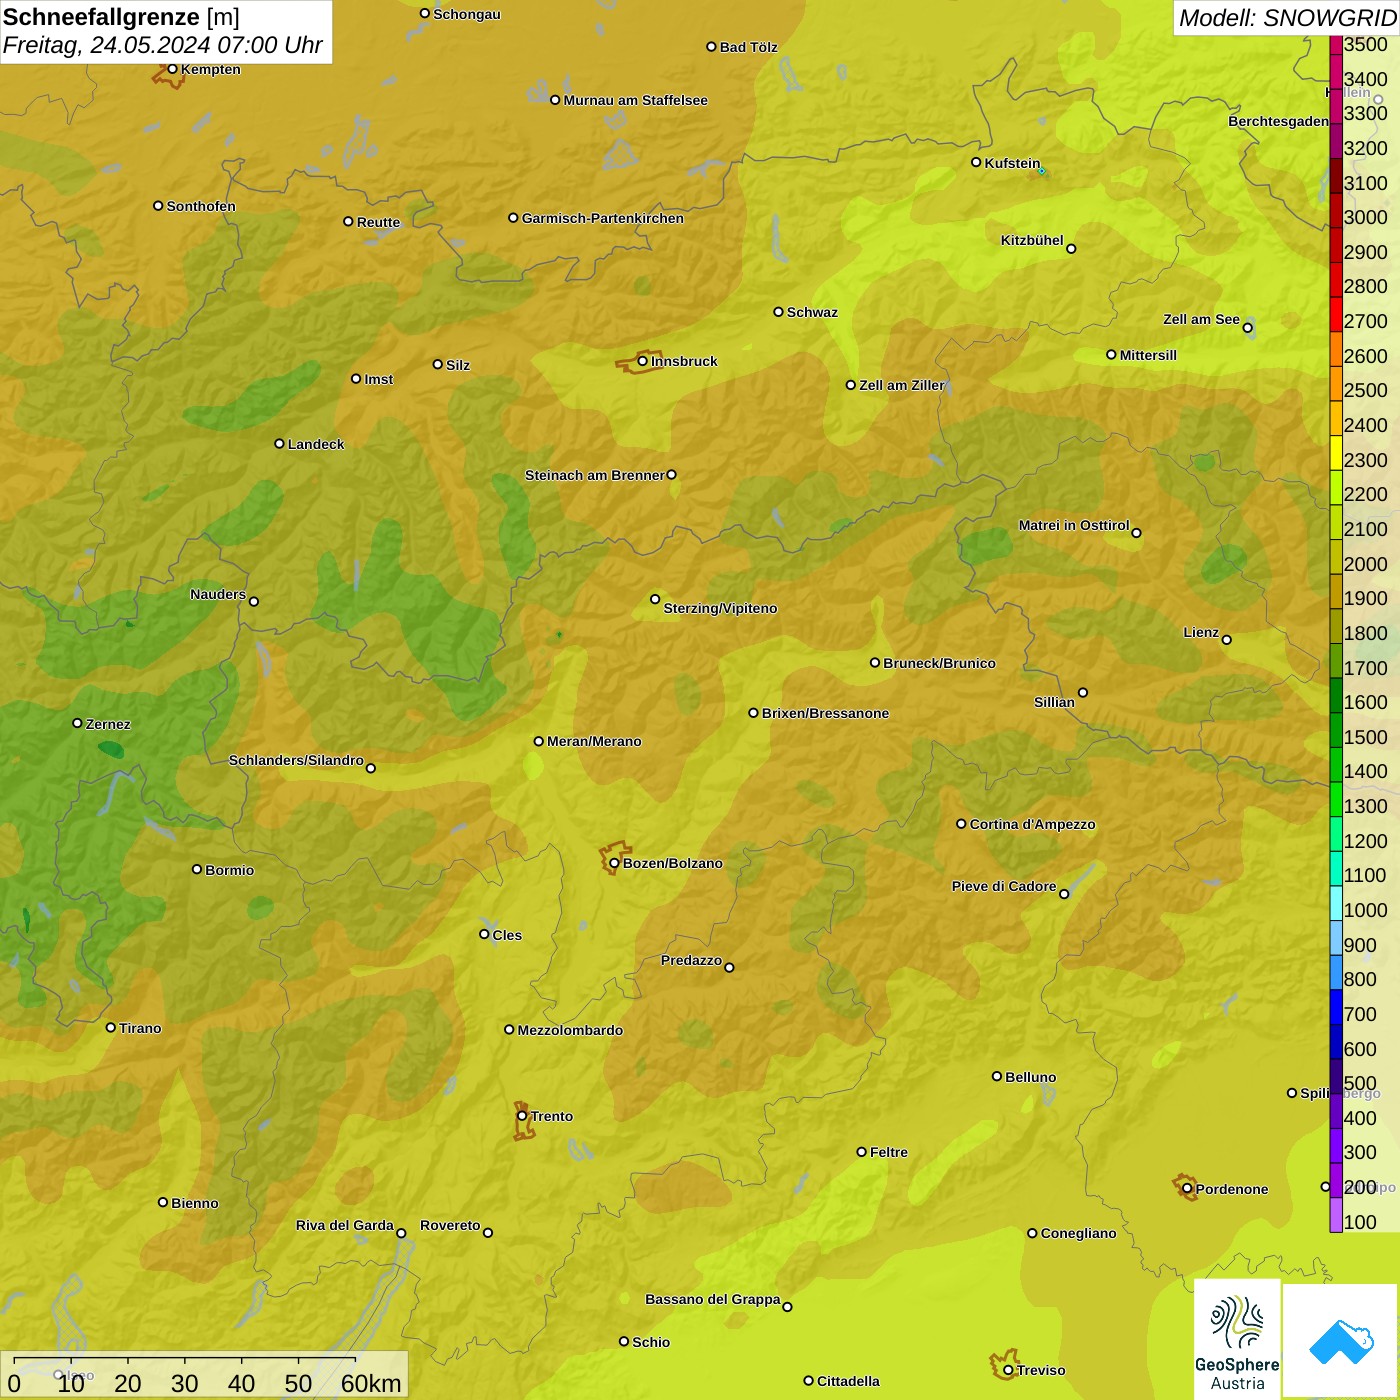Click the Modell: SNOWGRID label

1287,18
